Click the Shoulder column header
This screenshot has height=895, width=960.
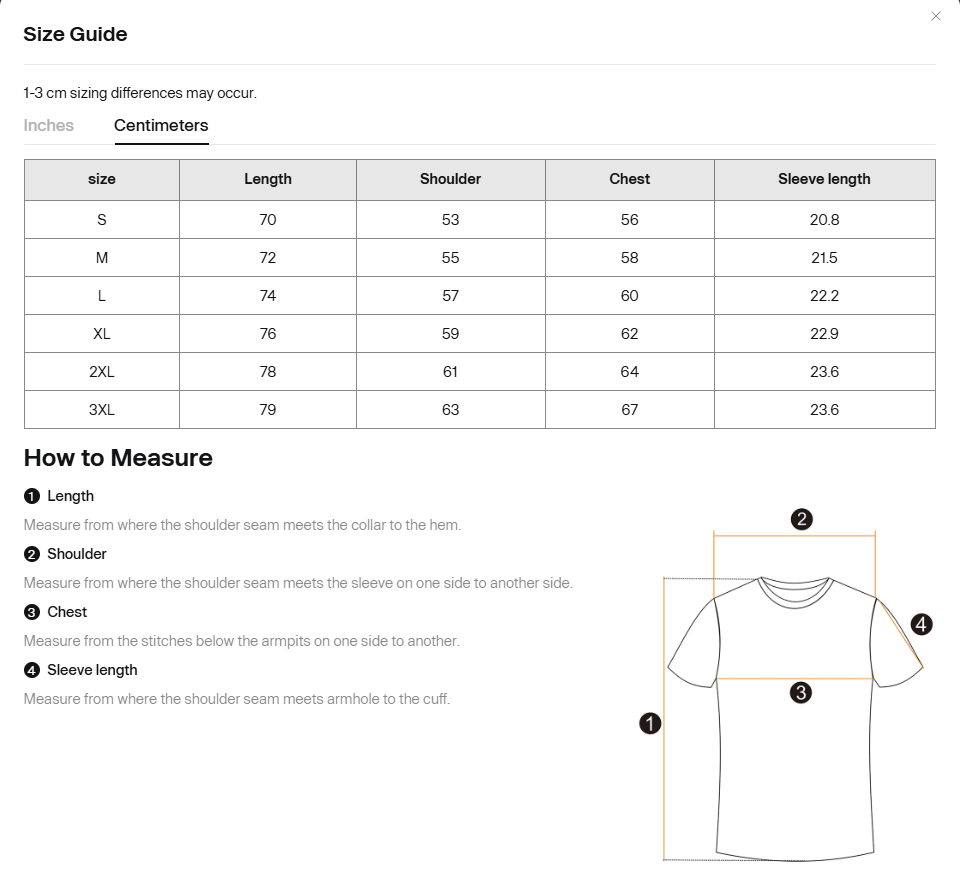[x=451, y=179]
